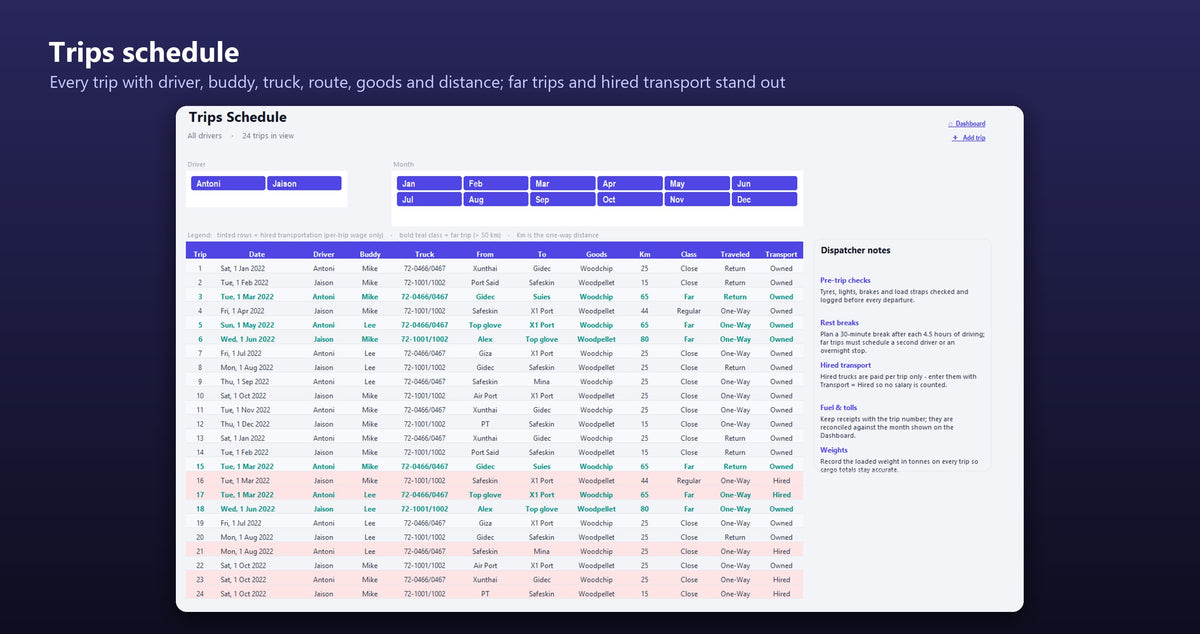Select 'PT' origin cell in trip 24 row
This screenshot has height=634, width=1200.
[485, 594]
